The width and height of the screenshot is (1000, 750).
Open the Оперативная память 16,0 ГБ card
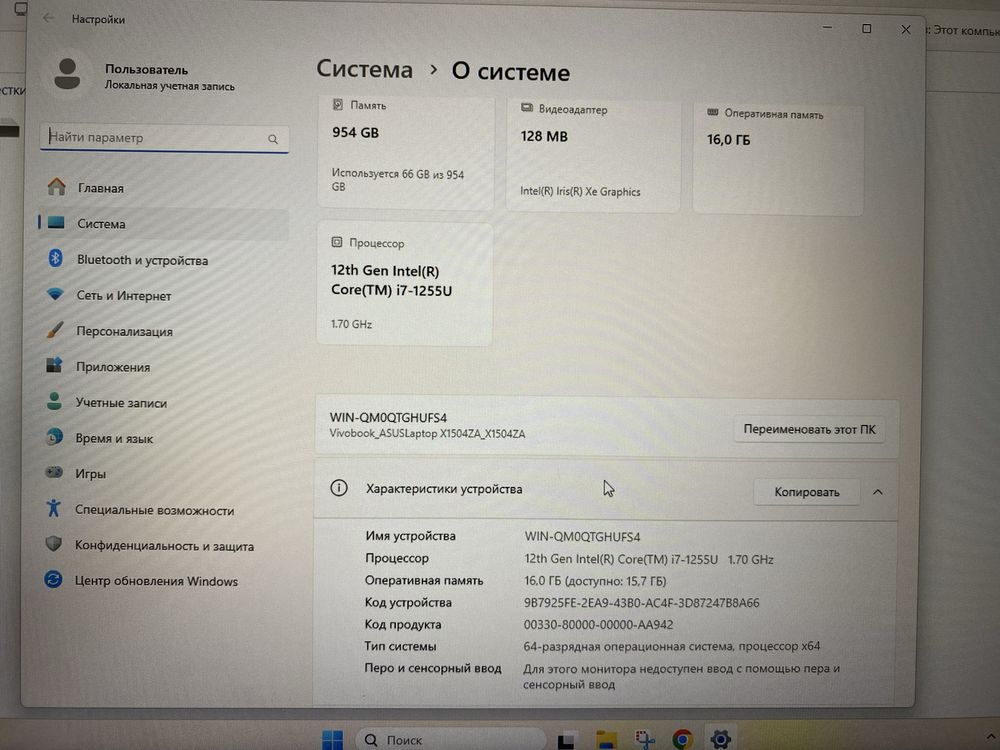pyautogui.click(x=778, y=159)
